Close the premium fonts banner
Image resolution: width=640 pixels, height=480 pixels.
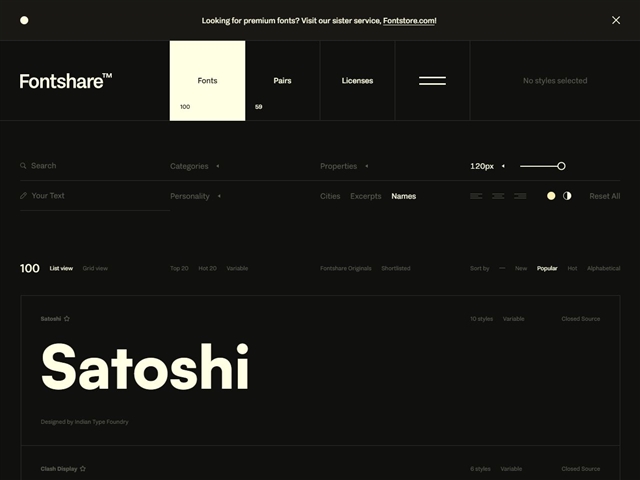click(x=616, y=20)
